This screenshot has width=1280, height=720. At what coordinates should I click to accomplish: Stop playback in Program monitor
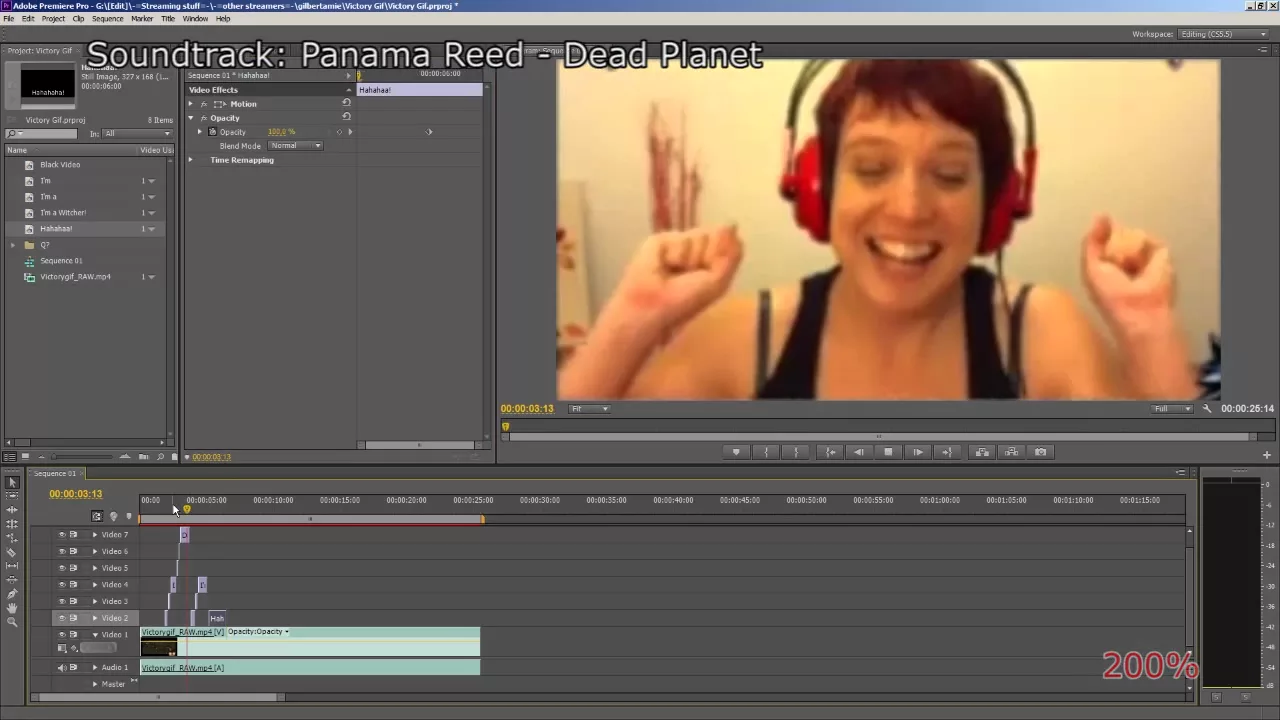click(888, 452)
